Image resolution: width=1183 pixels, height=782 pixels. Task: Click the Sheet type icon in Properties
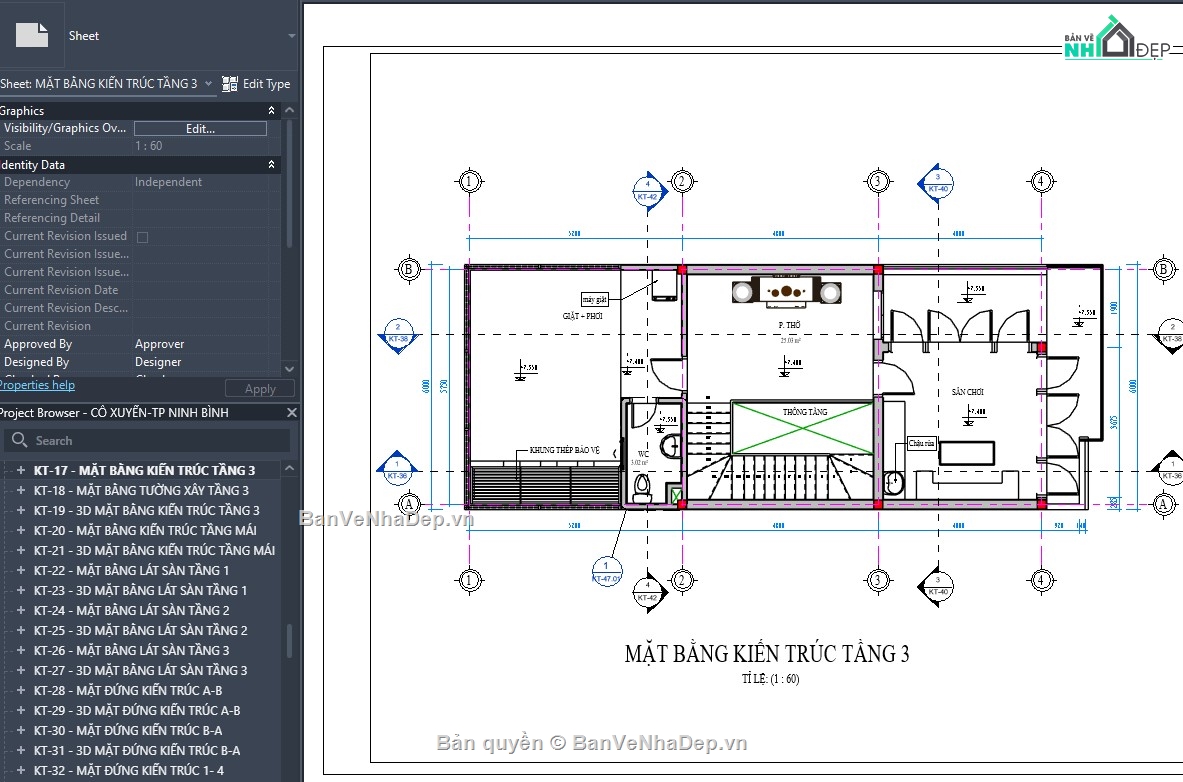pyautogui.click(x=32, y=35)
